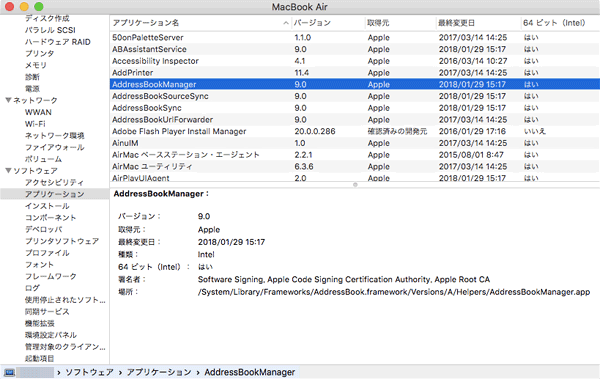
Task: Select パラレル SCSI in the sidebar
Action: click(50, 30)
